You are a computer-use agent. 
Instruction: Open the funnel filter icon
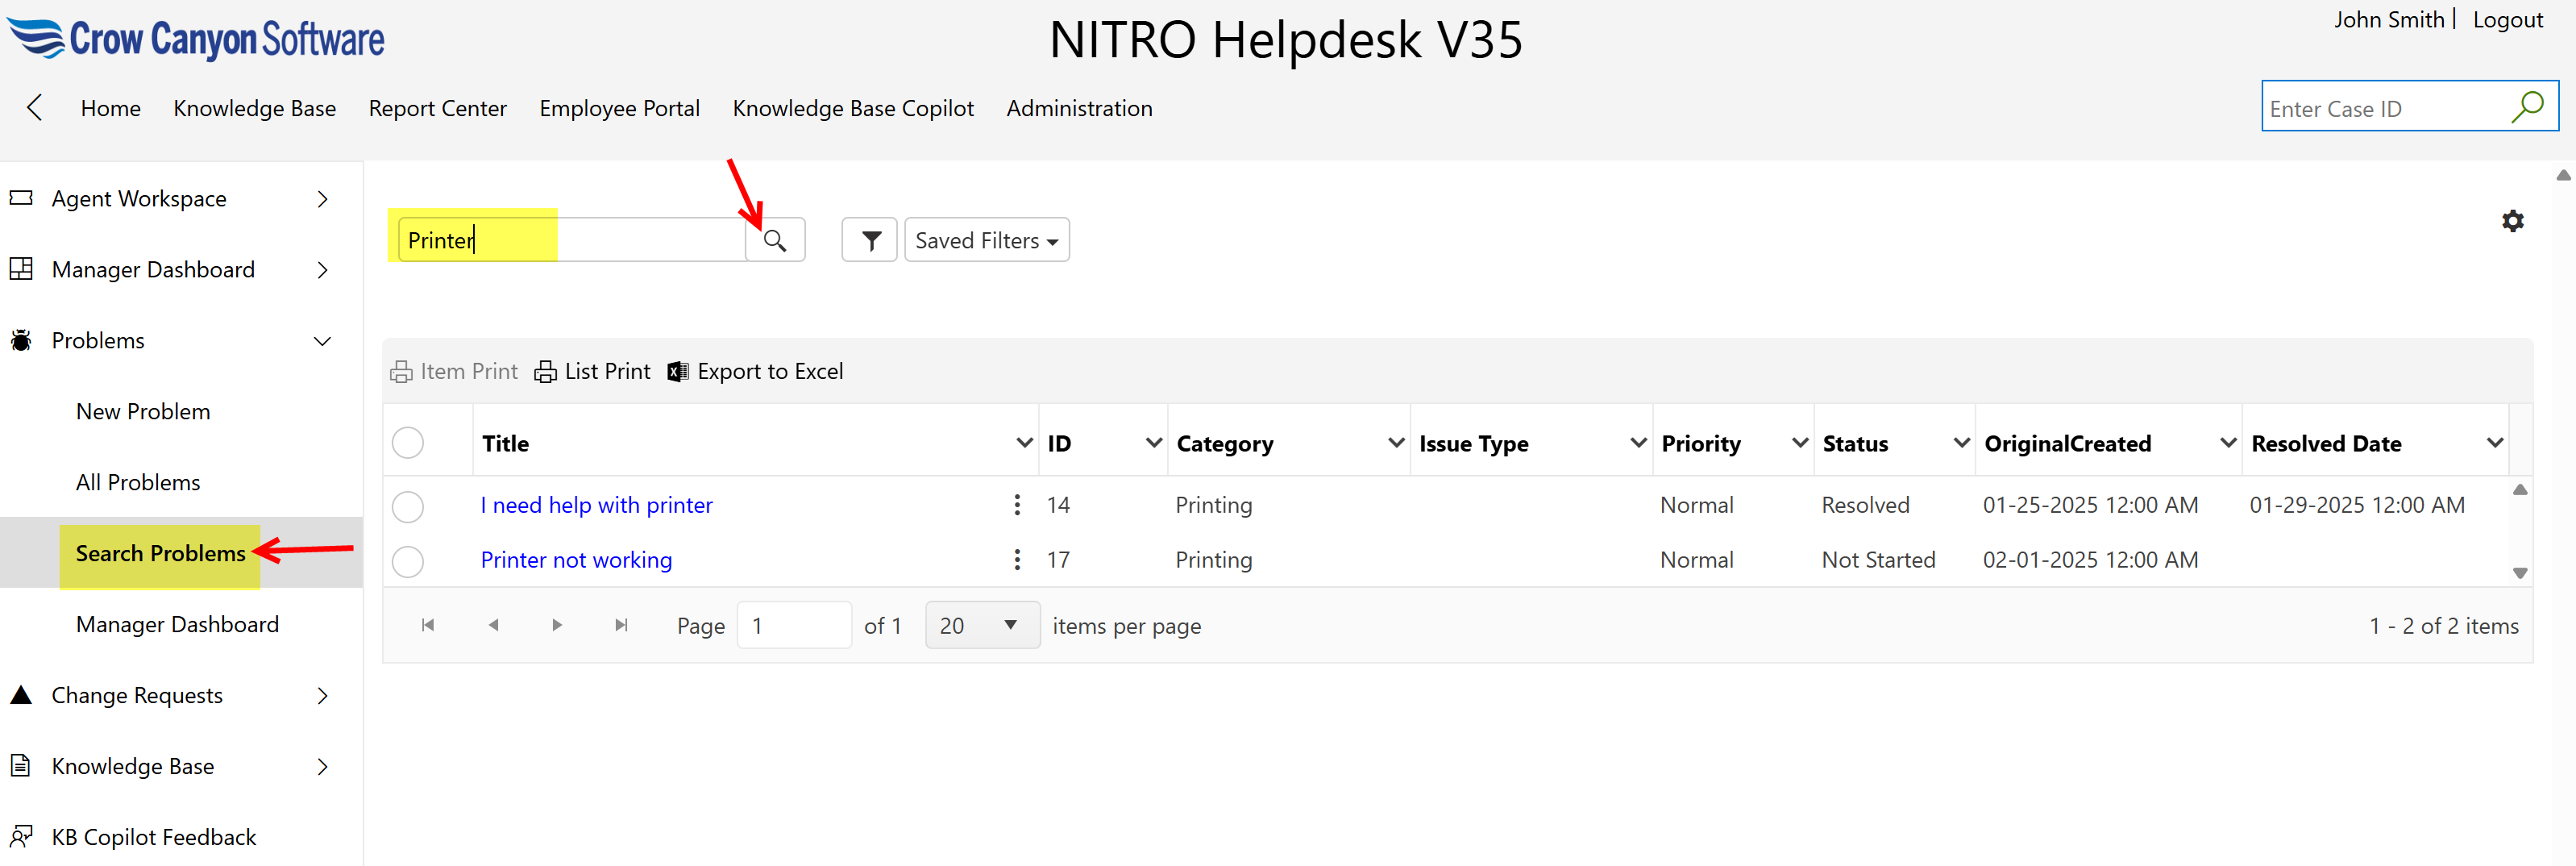[870, 241]
